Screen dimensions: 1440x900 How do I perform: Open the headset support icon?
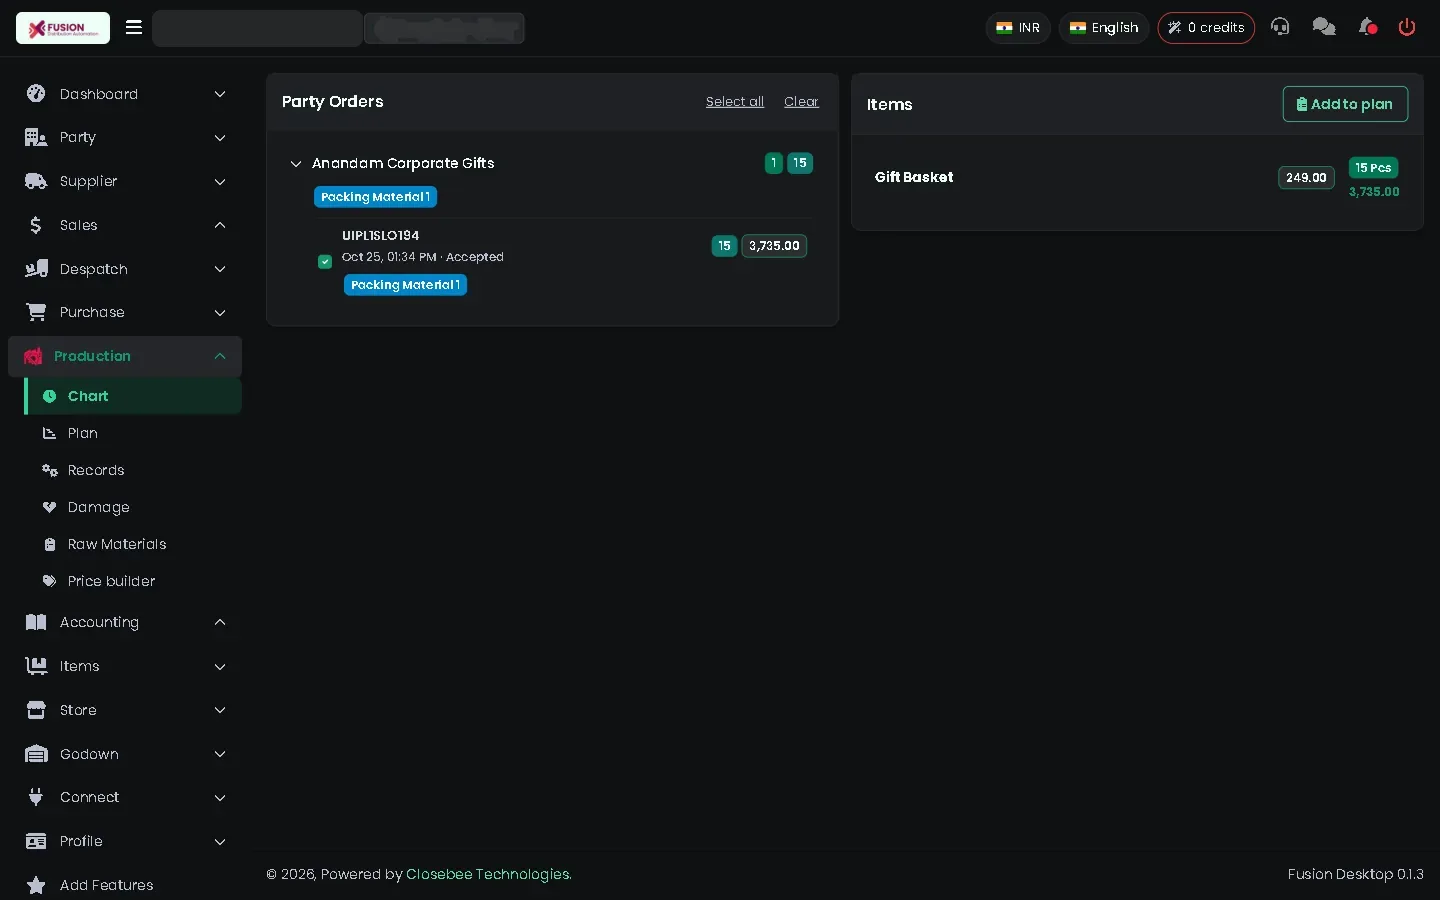click(1280, 27)
